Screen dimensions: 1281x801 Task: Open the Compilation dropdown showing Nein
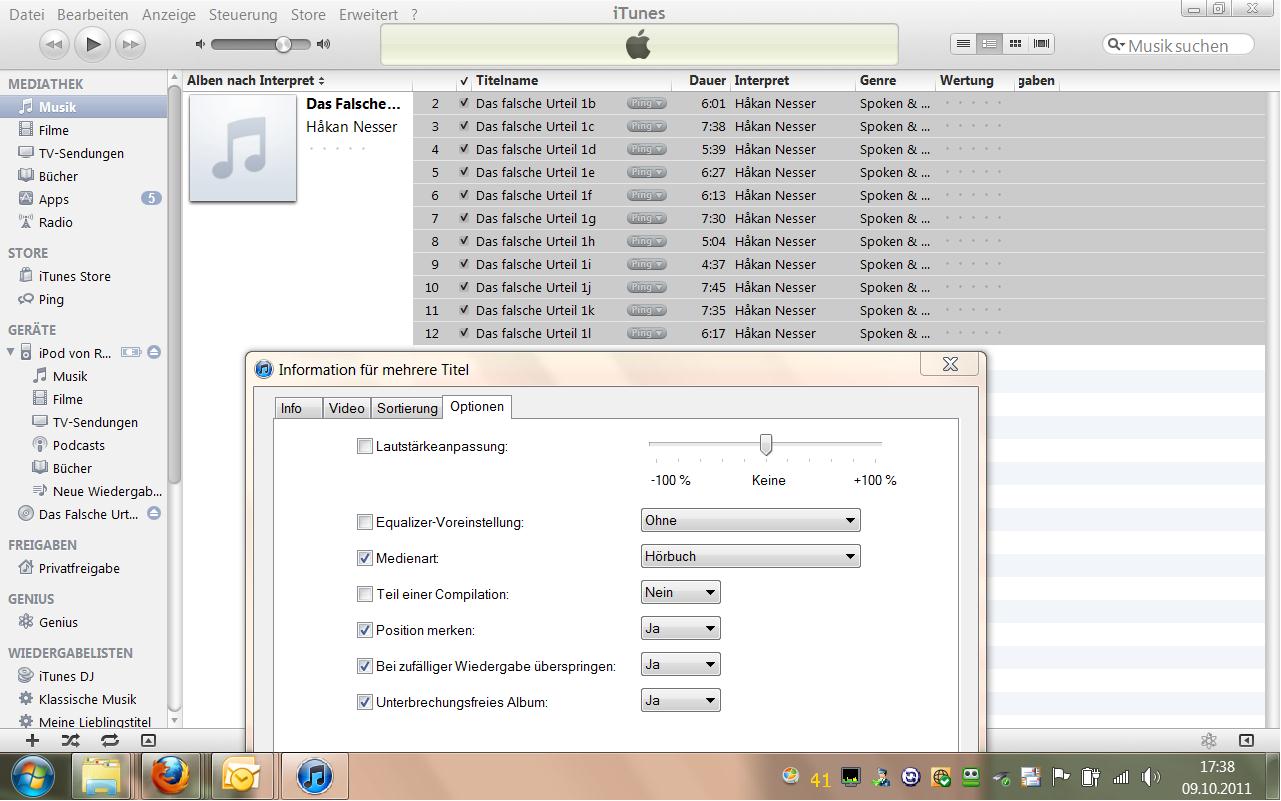[x=680, y=592]
